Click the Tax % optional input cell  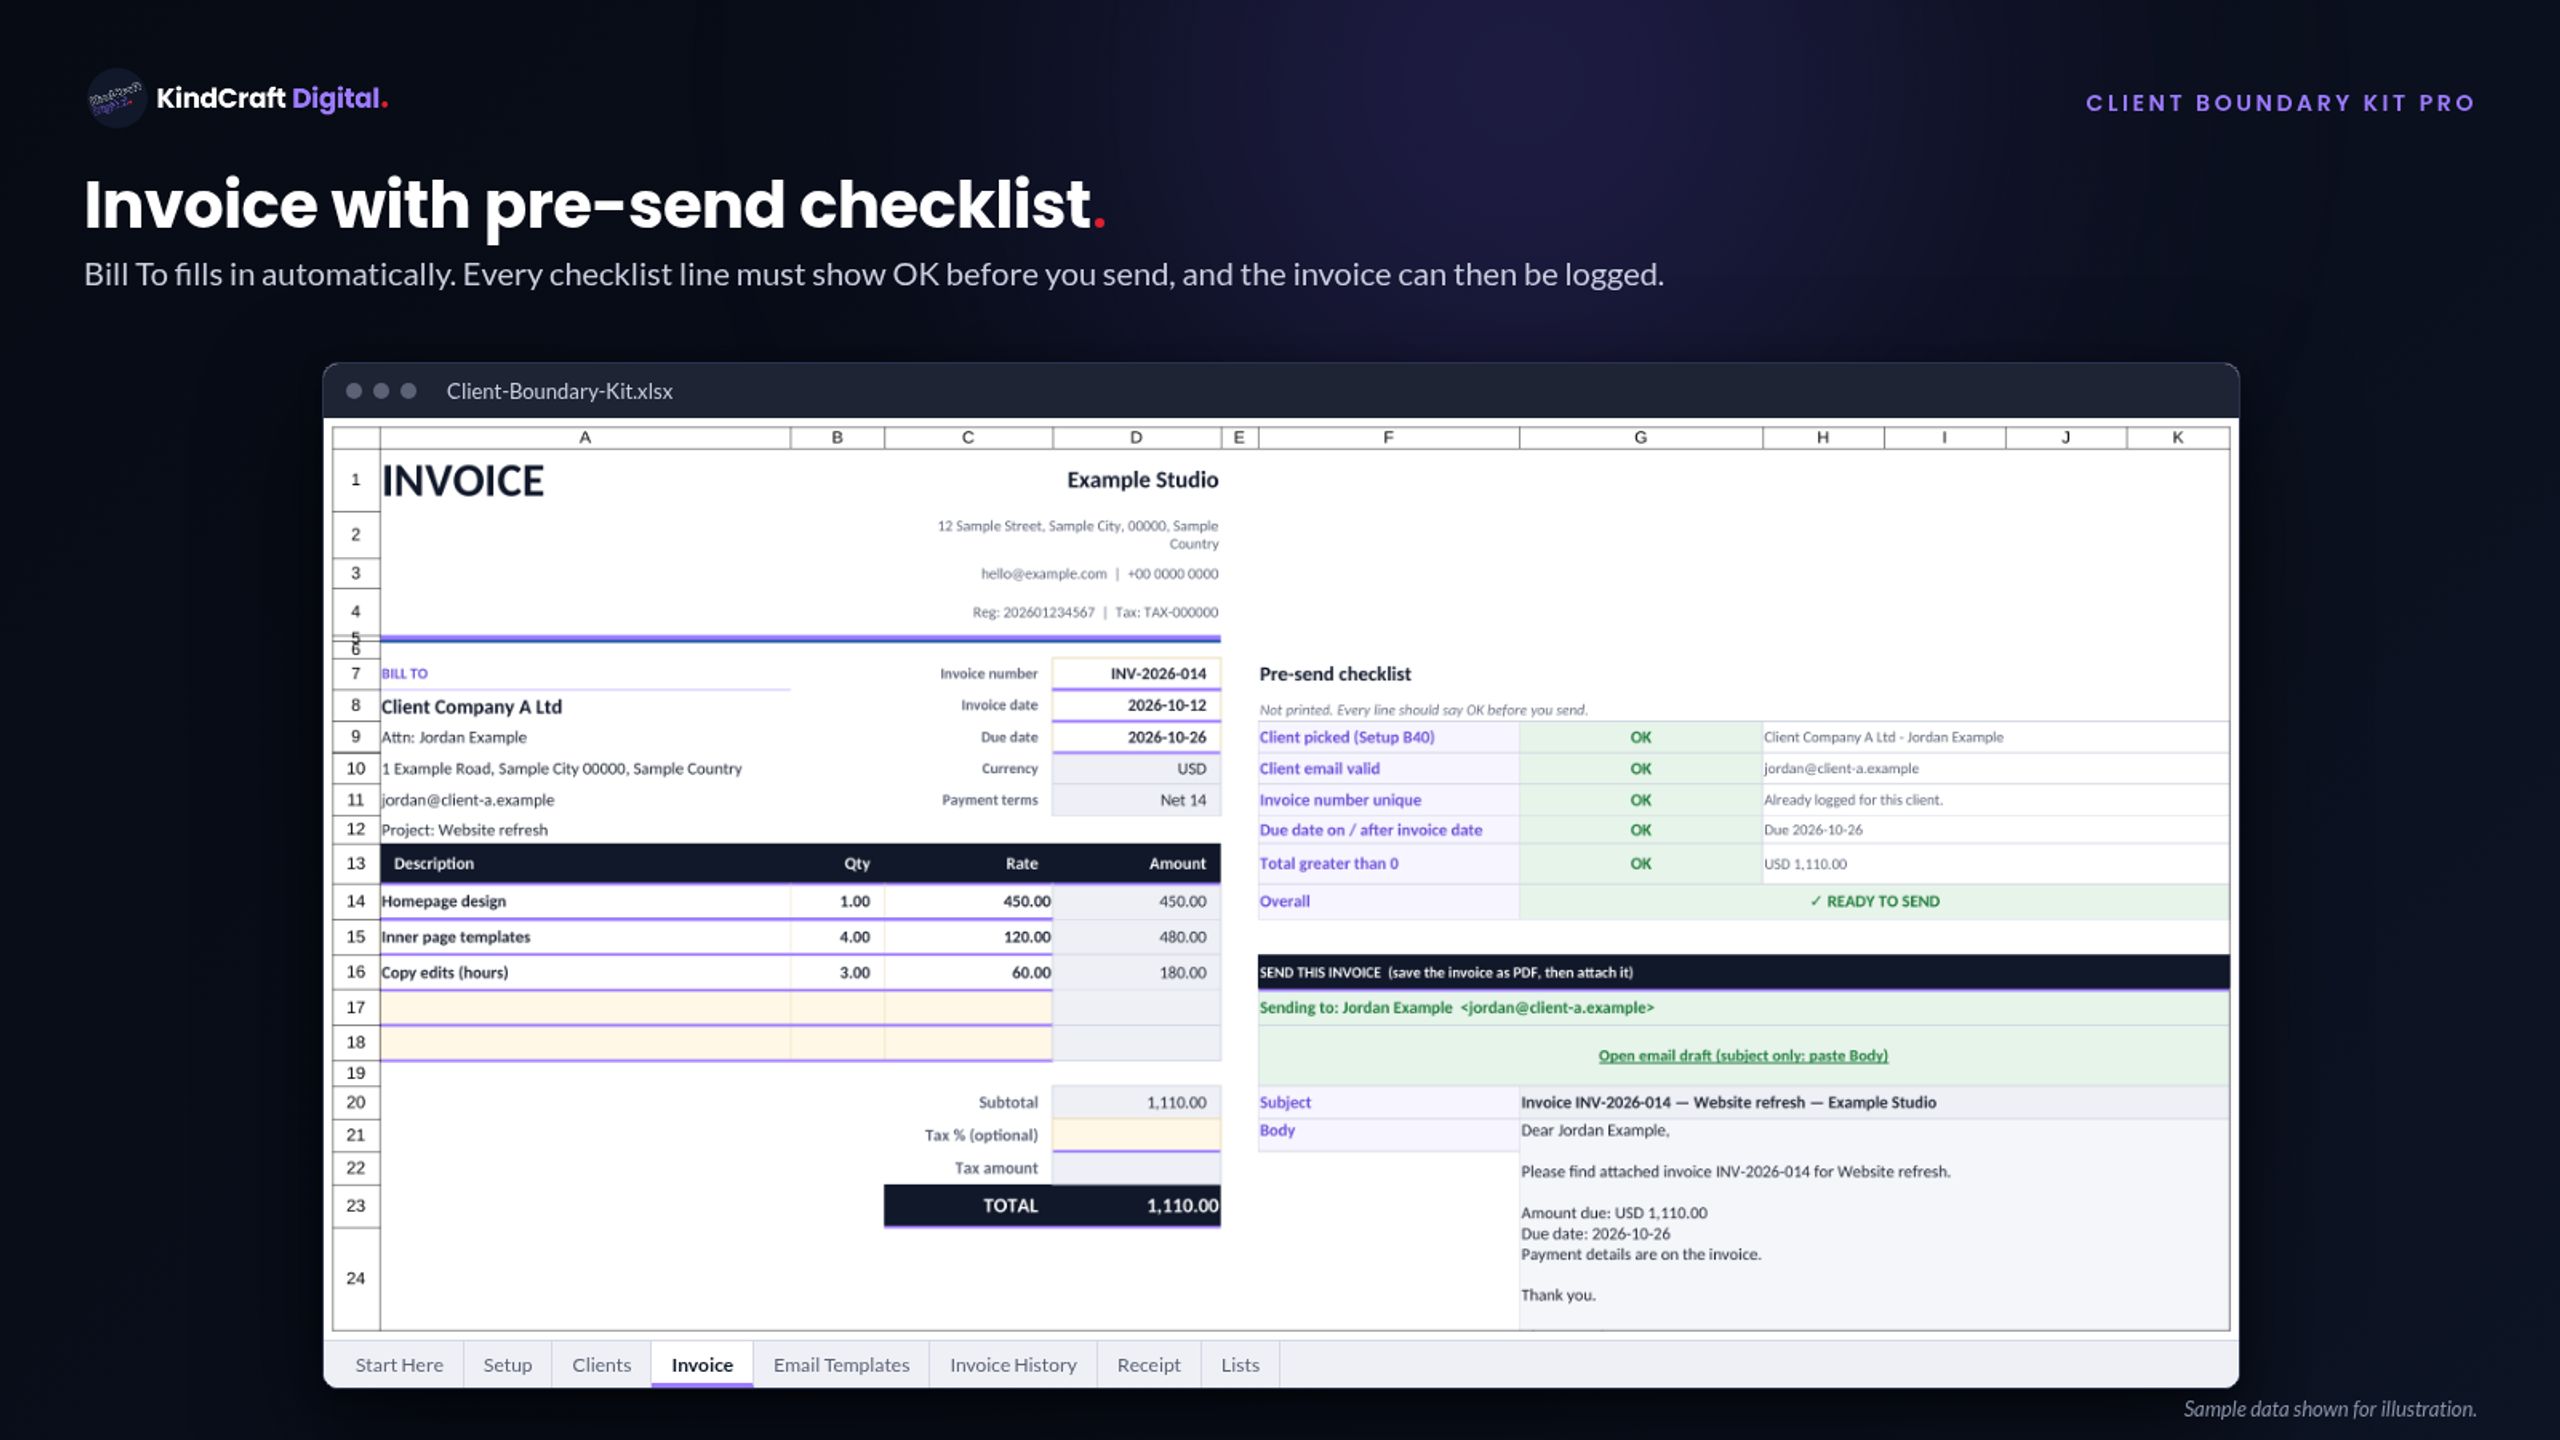tap(1136, 1134)
